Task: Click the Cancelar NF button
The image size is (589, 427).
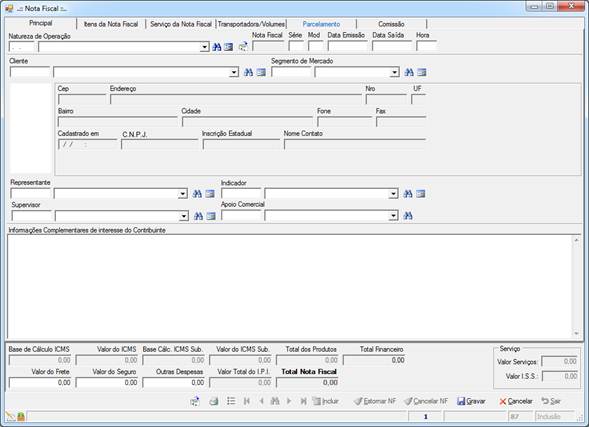Action: pos(426,401)
